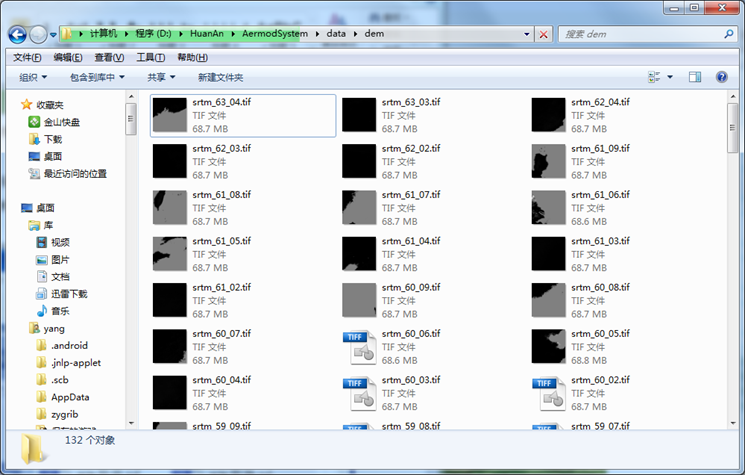Open the change view dropdown arrow
745x475 pixels.
tap(671, 77)
